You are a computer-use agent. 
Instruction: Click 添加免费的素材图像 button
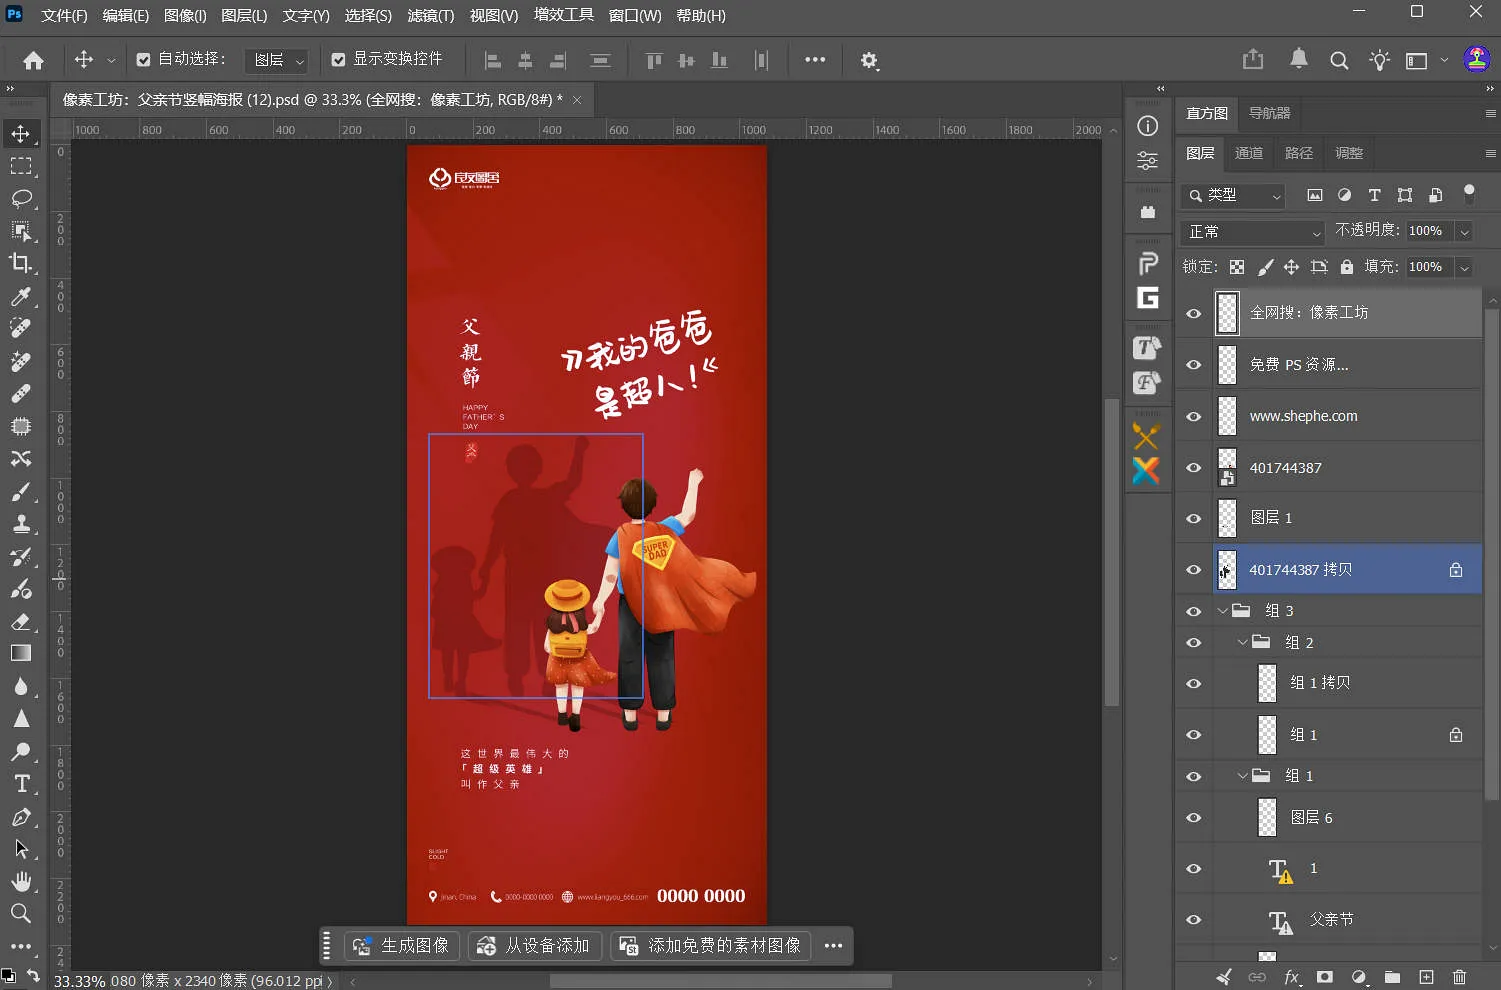click(711, 946)
